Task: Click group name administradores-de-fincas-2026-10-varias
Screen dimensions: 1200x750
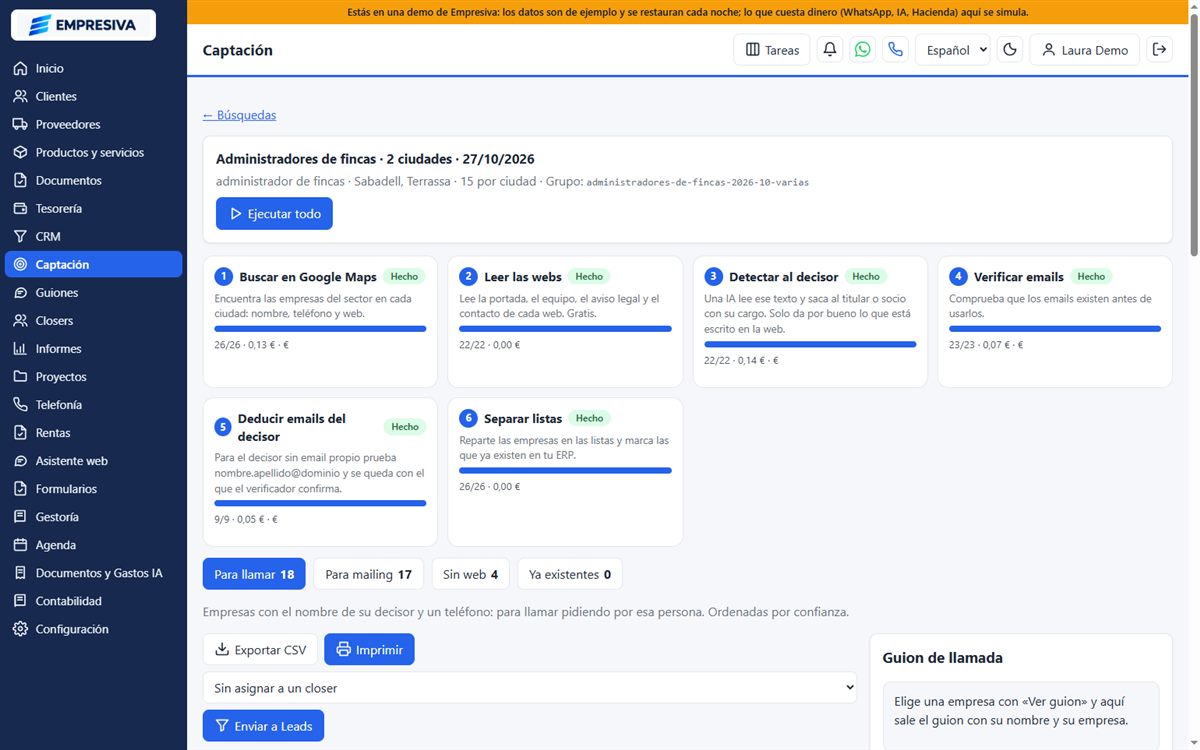Action: coord(697,183)
